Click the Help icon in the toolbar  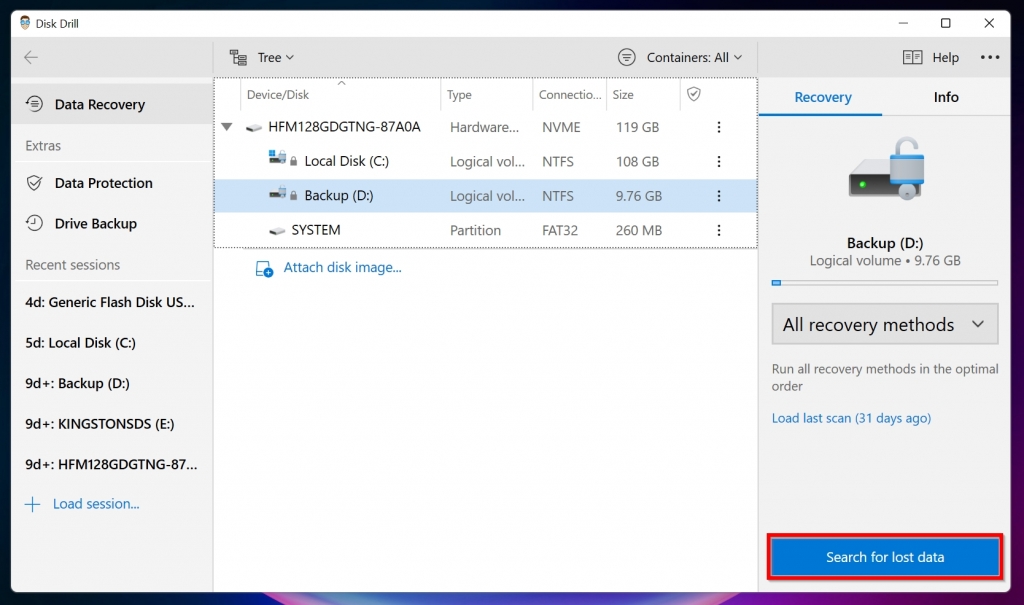tap(913, 57)
